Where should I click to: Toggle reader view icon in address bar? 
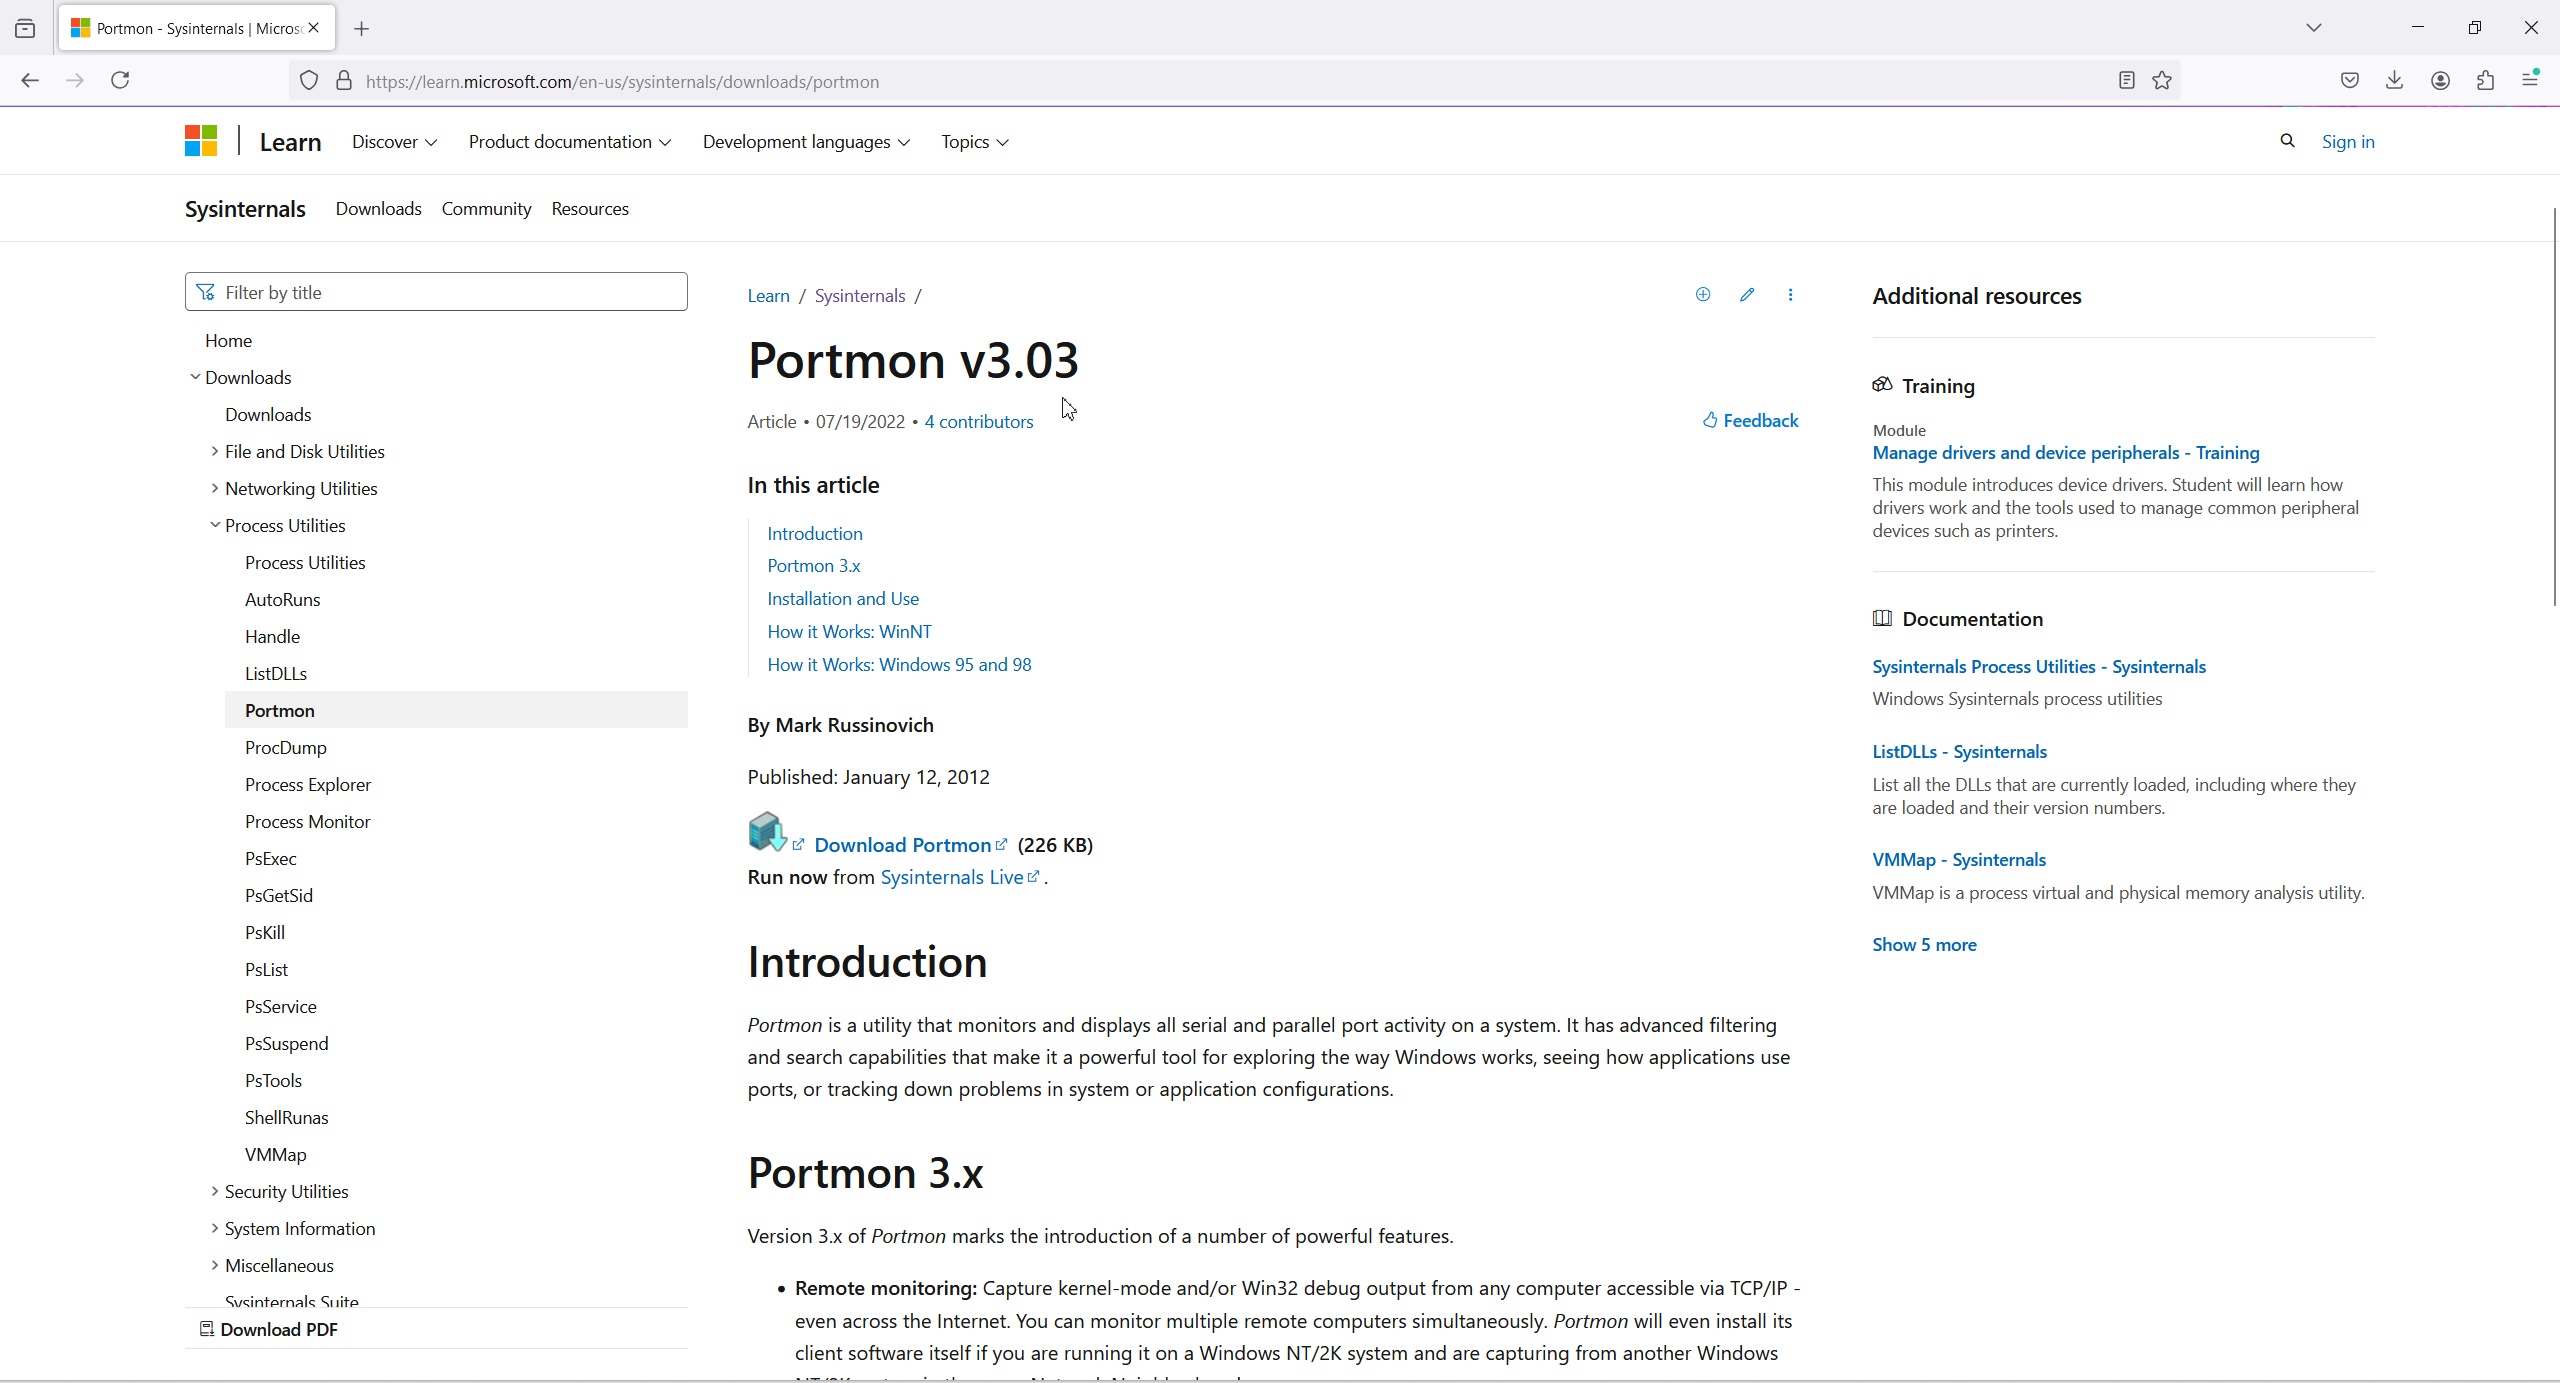[2126, 81]
